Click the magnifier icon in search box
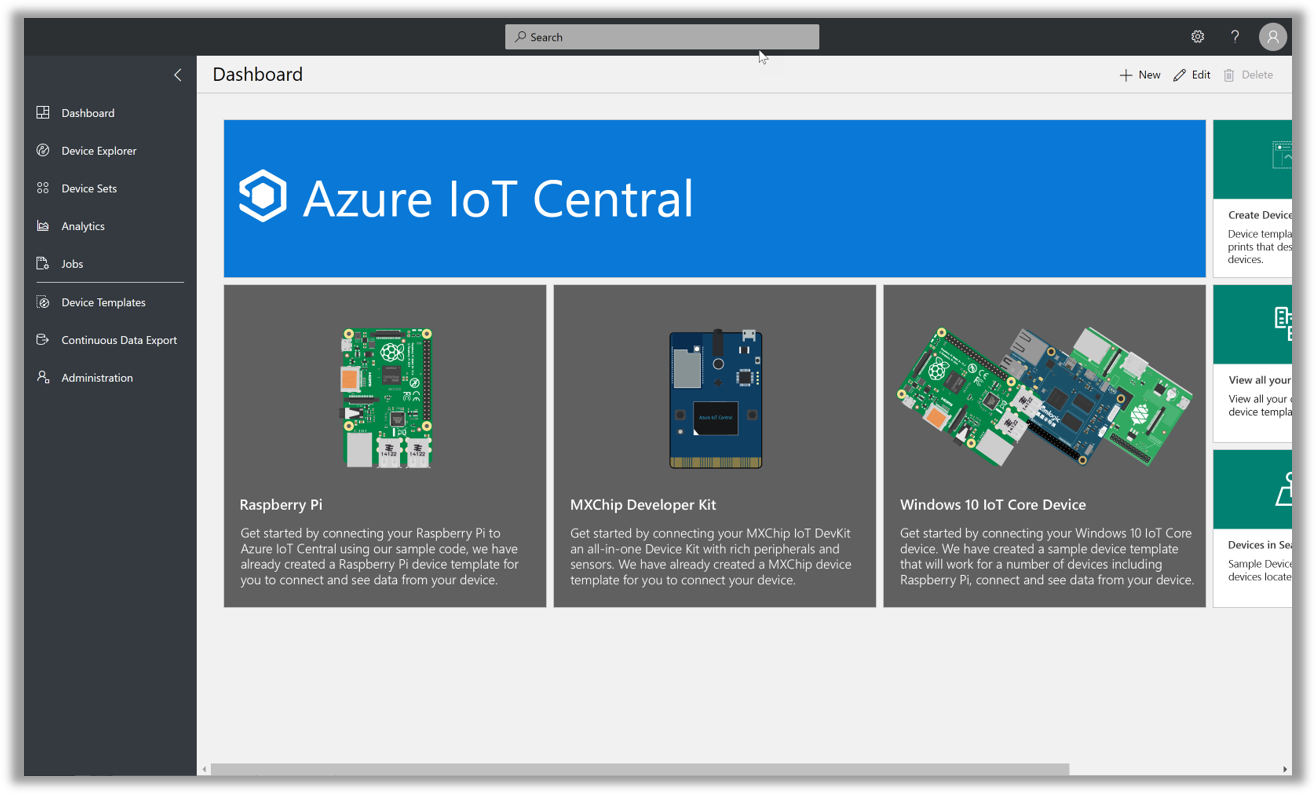1316x794 pixels. click(x=520, y=37)
